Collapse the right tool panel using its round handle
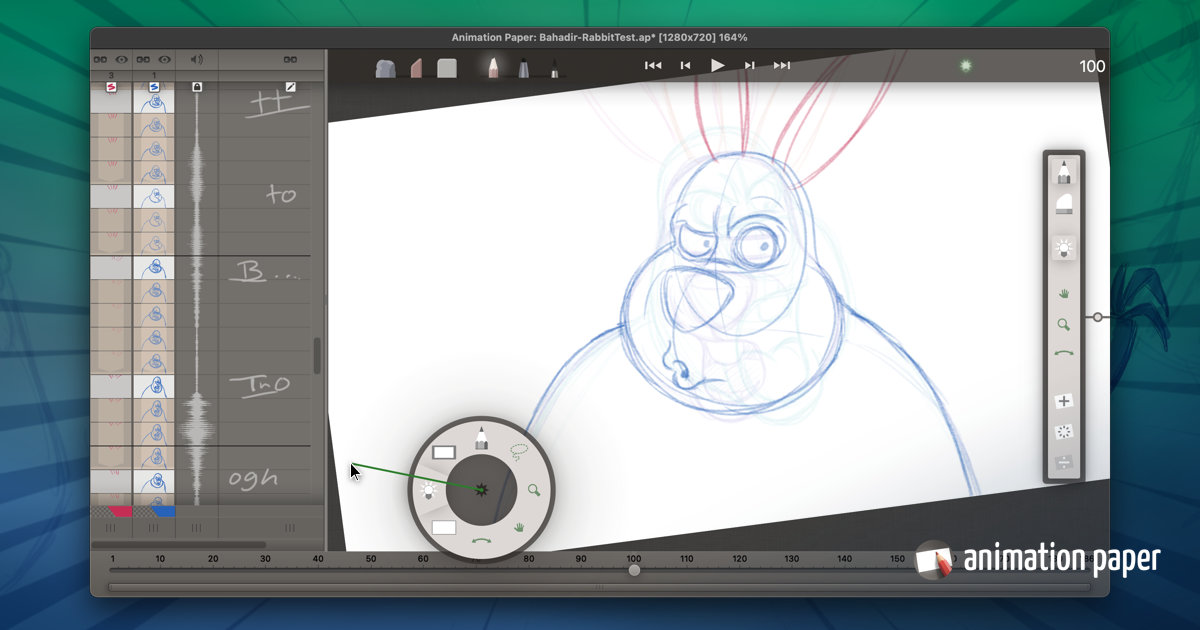The width and height of the screenshot is (1200, 630). click(1097, 316)
